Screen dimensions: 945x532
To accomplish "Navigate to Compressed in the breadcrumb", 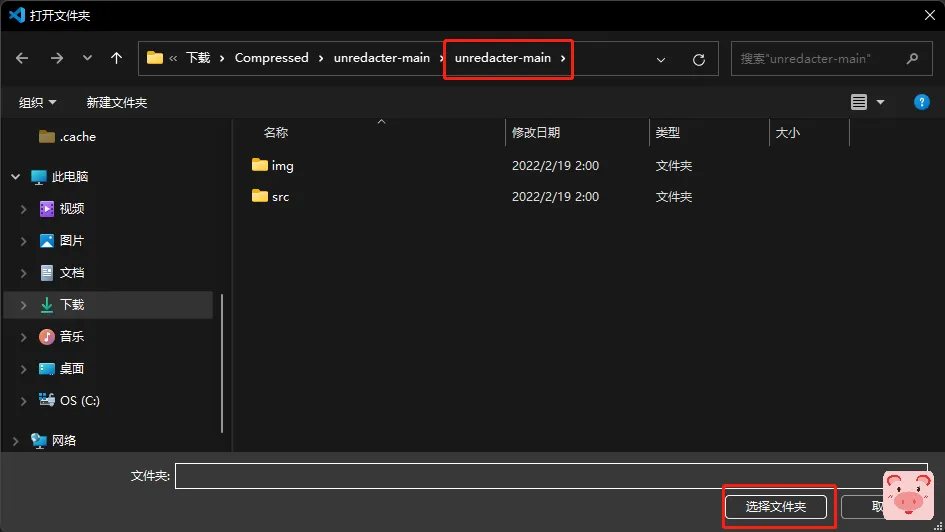I will [271, 58].
